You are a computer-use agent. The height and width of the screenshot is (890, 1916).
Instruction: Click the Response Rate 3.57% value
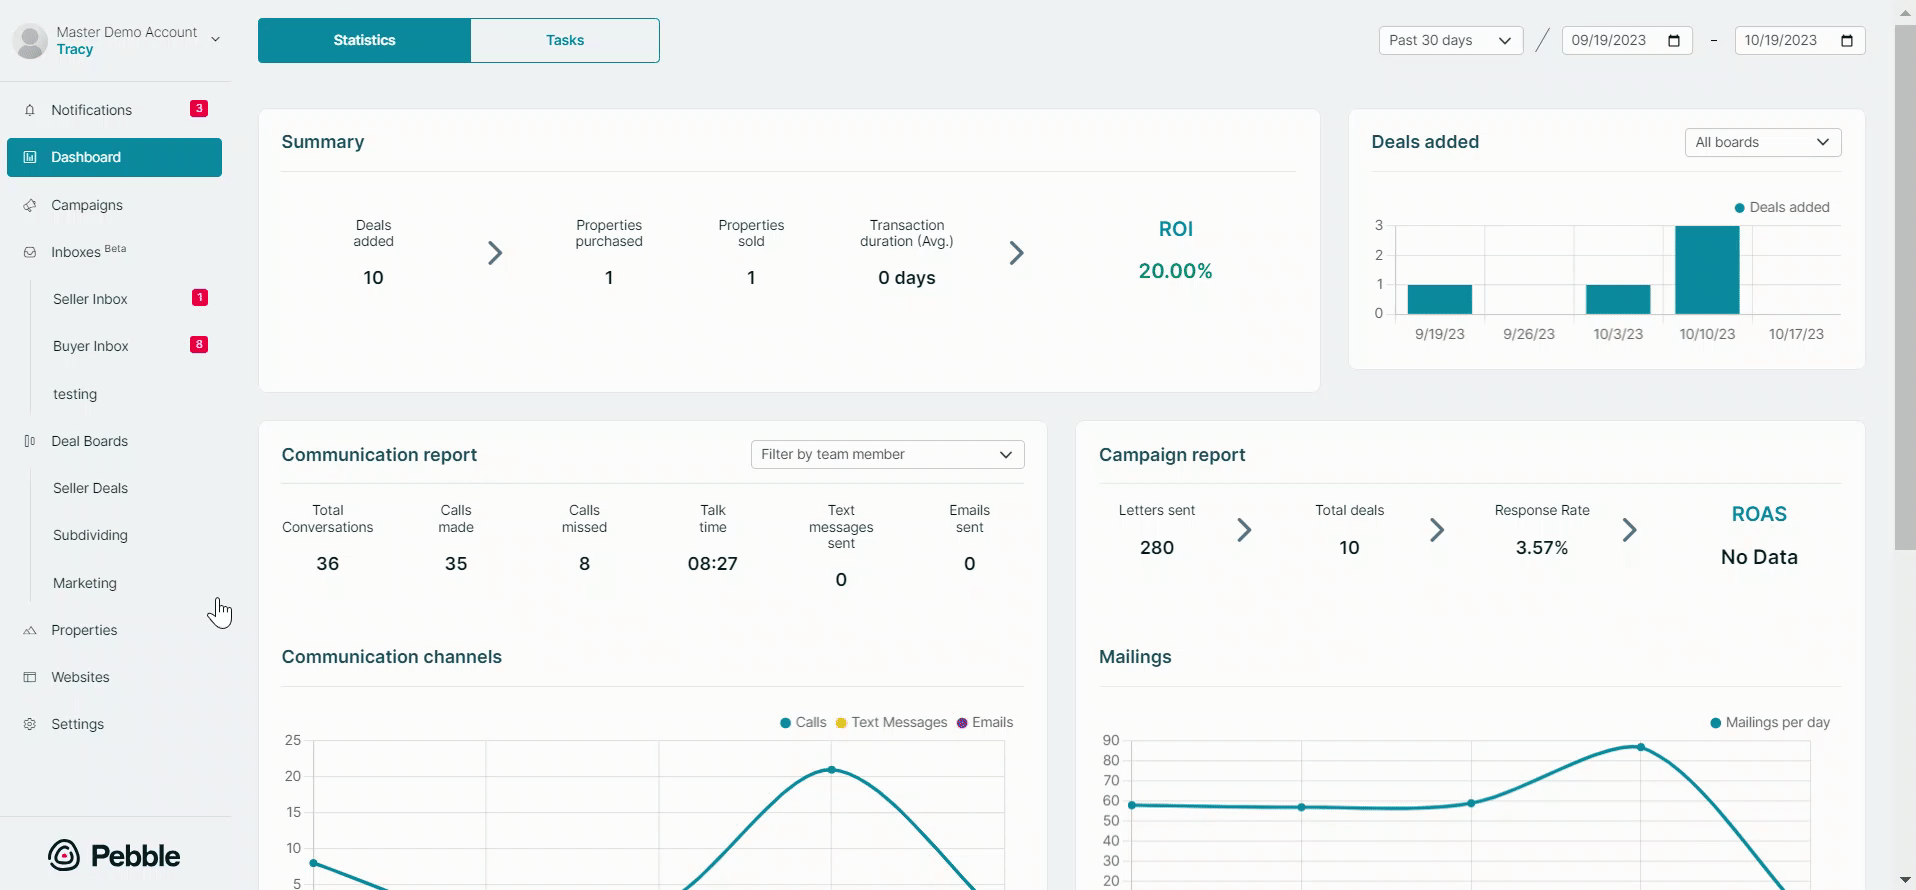[x=1541, y=548]
